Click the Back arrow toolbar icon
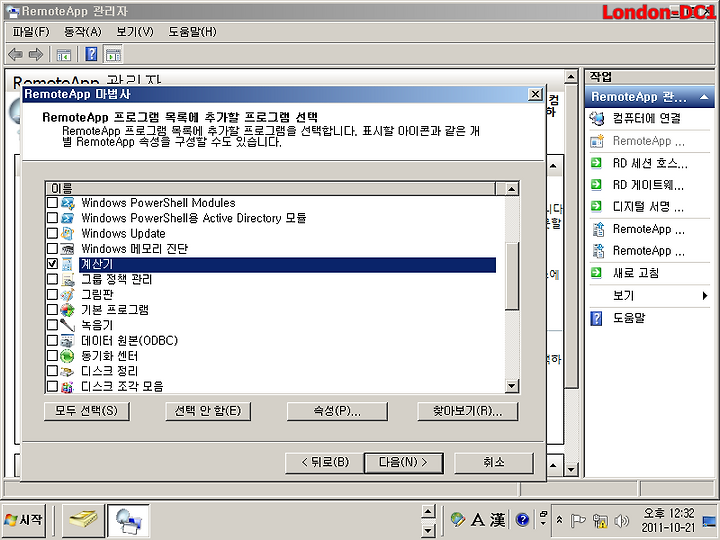Image resolution: width=720 pixels, height=540 pixels. [x=16, y=55]
